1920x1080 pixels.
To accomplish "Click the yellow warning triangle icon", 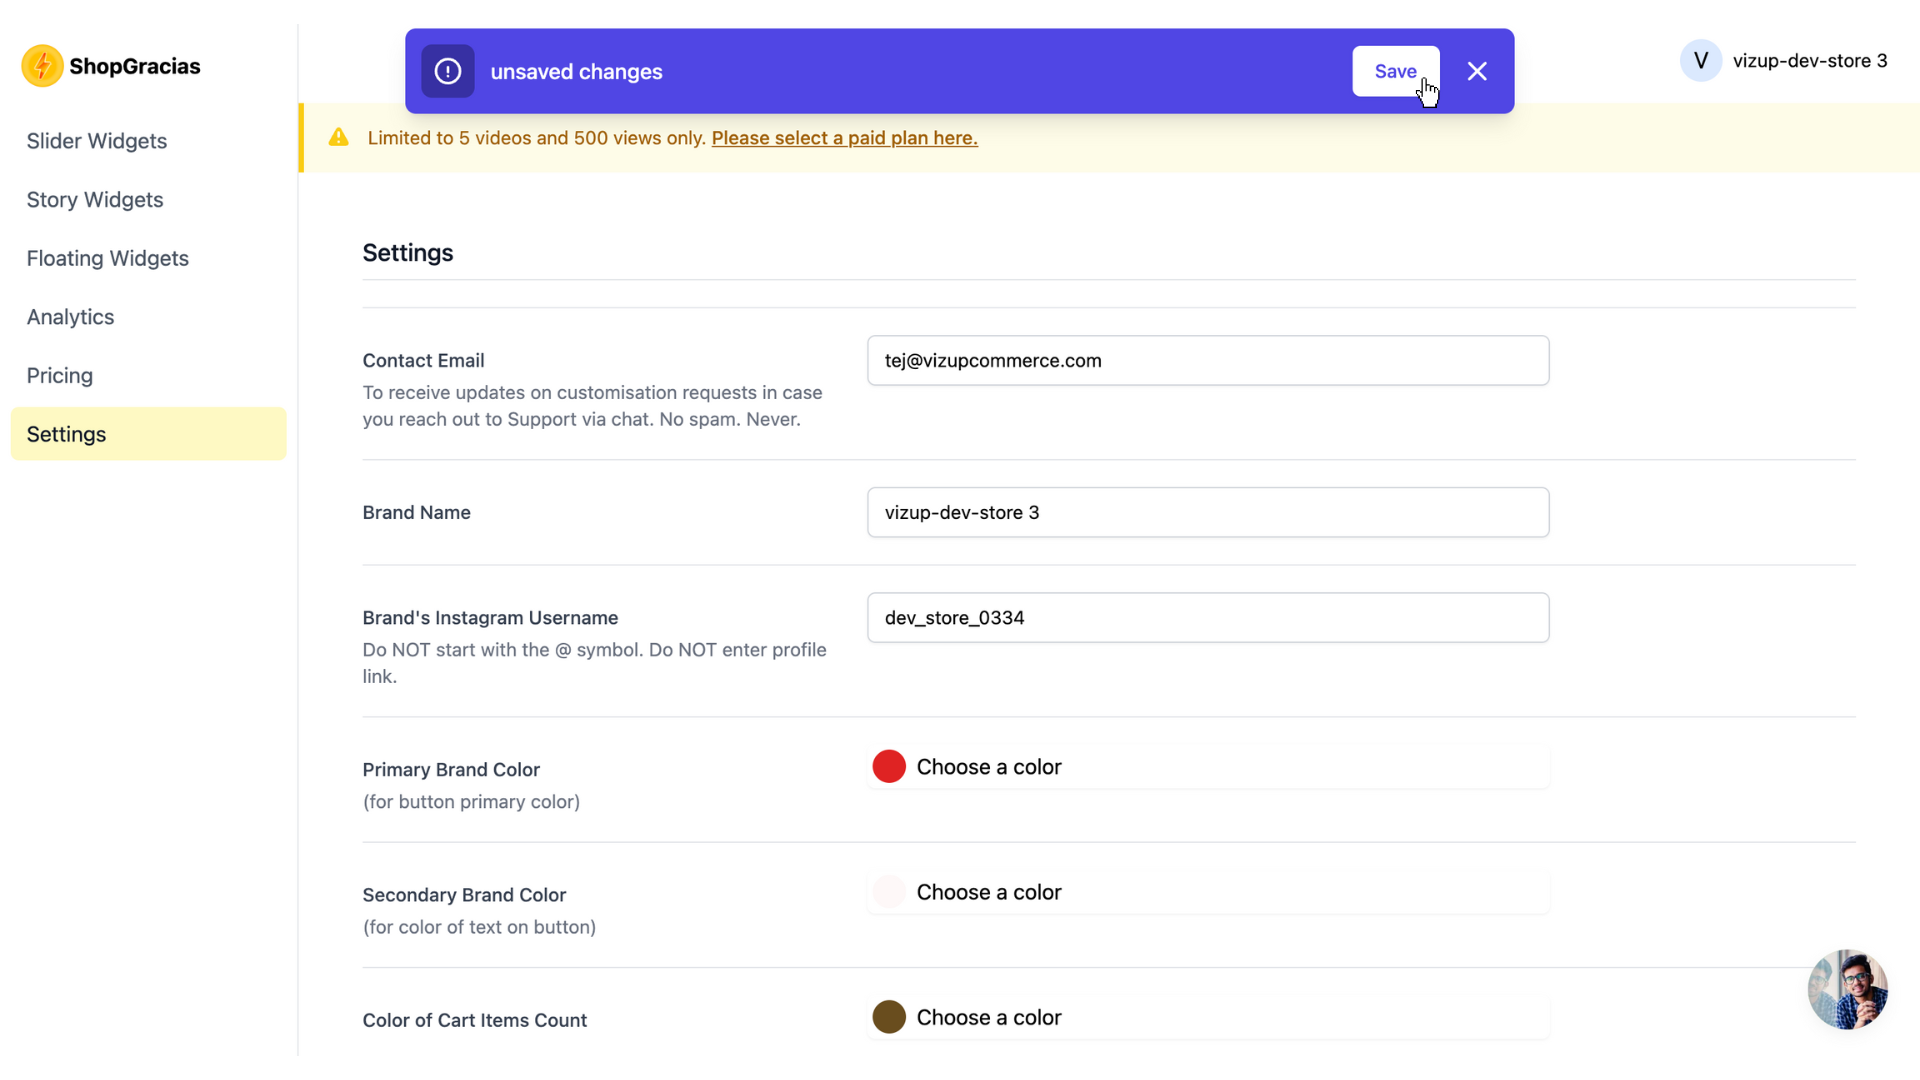I will click(x=339, y=138).
